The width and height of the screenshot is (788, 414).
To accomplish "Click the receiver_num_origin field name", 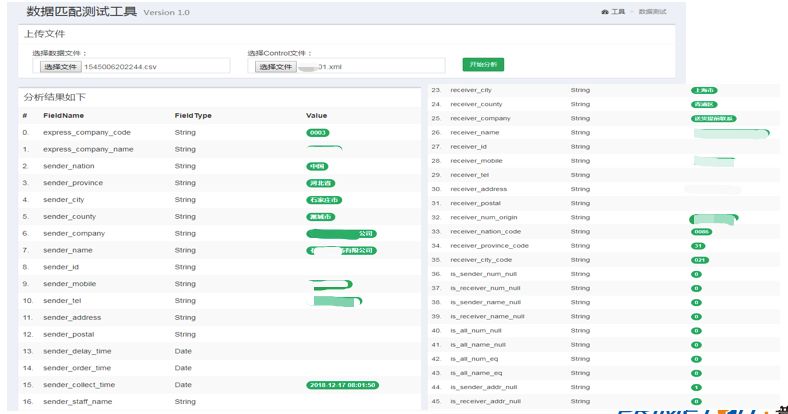I will pos(483,218).
